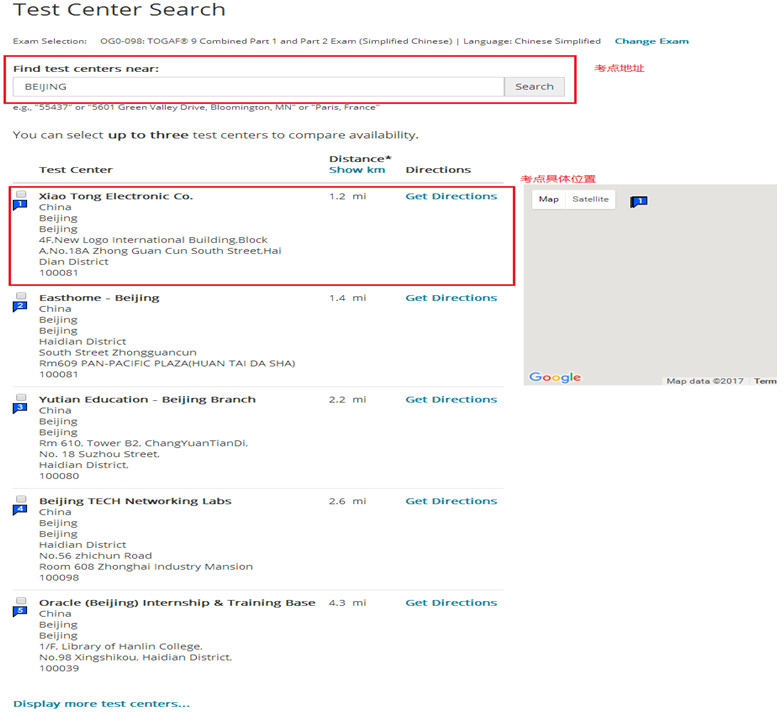The height and width of the screenshot is (715, 784).
Task: Click Show km under Distance
Action: (x=357, y=170)
